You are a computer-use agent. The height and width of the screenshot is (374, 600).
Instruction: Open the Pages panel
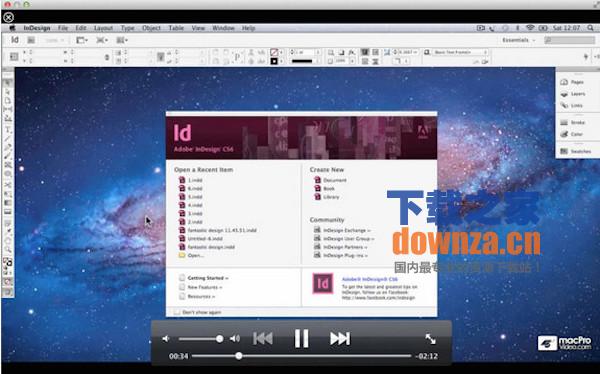pos(572,82)
